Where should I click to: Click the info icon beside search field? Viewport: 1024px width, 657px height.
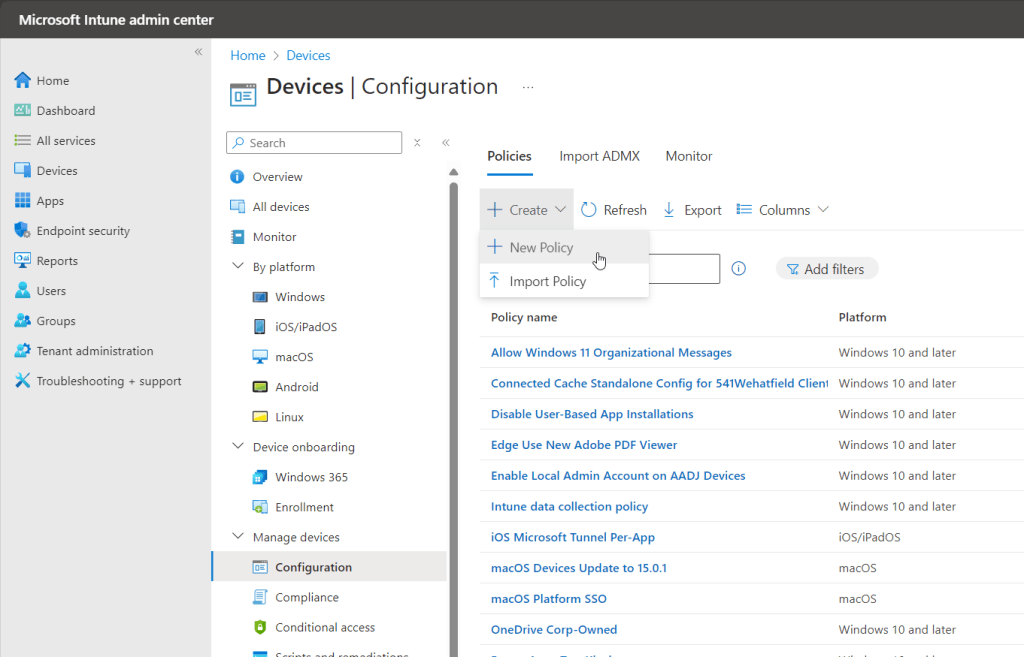[x=739, y=269]
